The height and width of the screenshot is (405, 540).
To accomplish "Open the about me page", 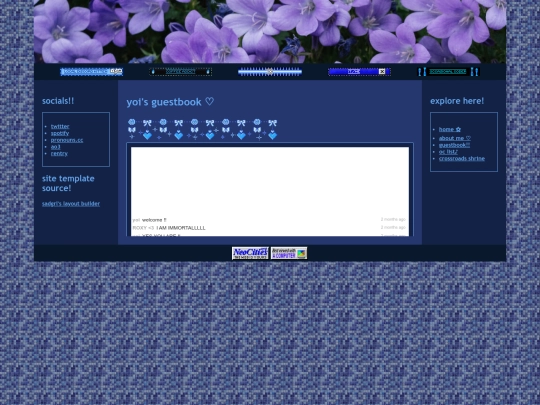I will tap(455, 138).
